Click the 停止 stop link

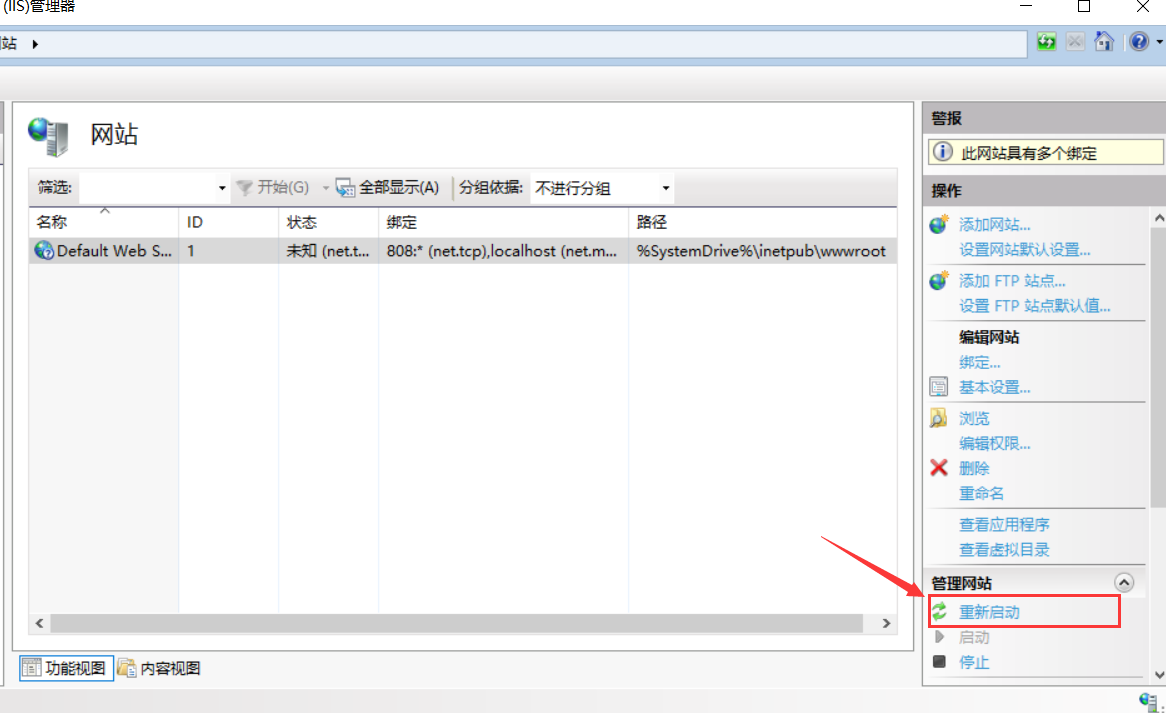[974, 662]
